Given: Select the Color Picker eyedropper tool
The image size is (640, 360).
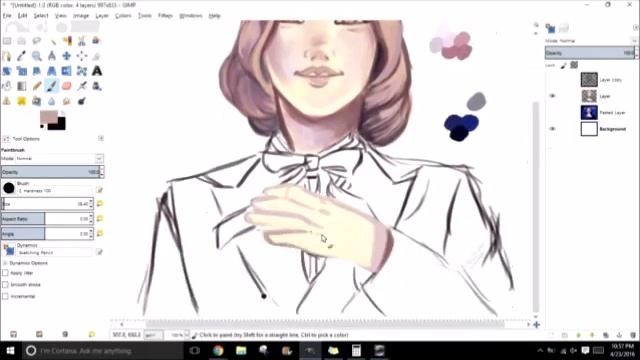Looking at the screenshot, I should pyautogui.click(x=22, y=56).
